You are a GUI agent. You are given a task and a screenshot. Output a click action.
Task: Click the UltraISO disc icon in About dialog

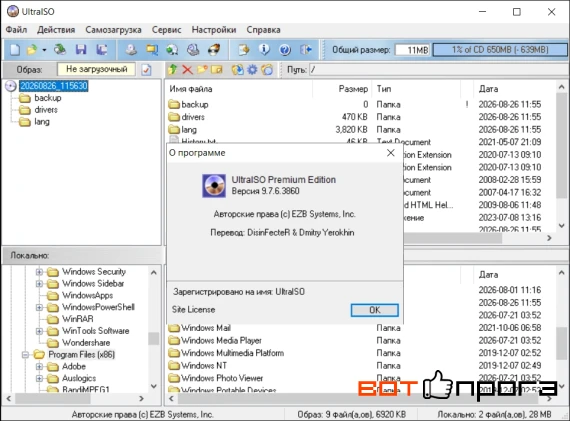click(214, 186)
